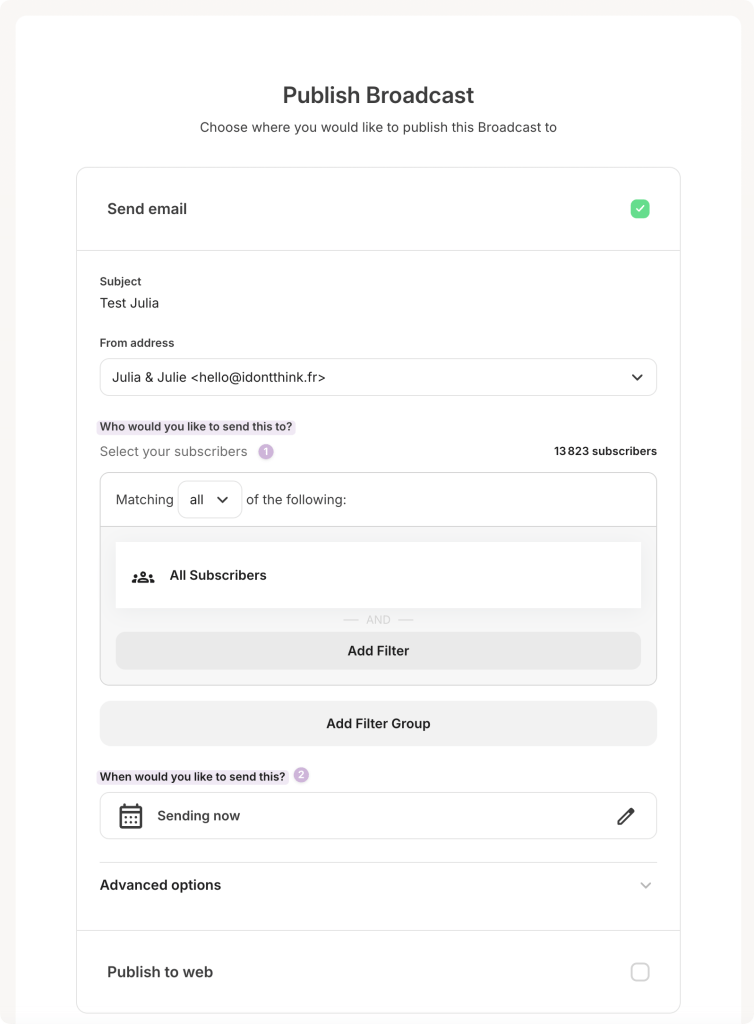Click the Publish to web label
The image size is (754, 1024).
[x=160, y=972]
